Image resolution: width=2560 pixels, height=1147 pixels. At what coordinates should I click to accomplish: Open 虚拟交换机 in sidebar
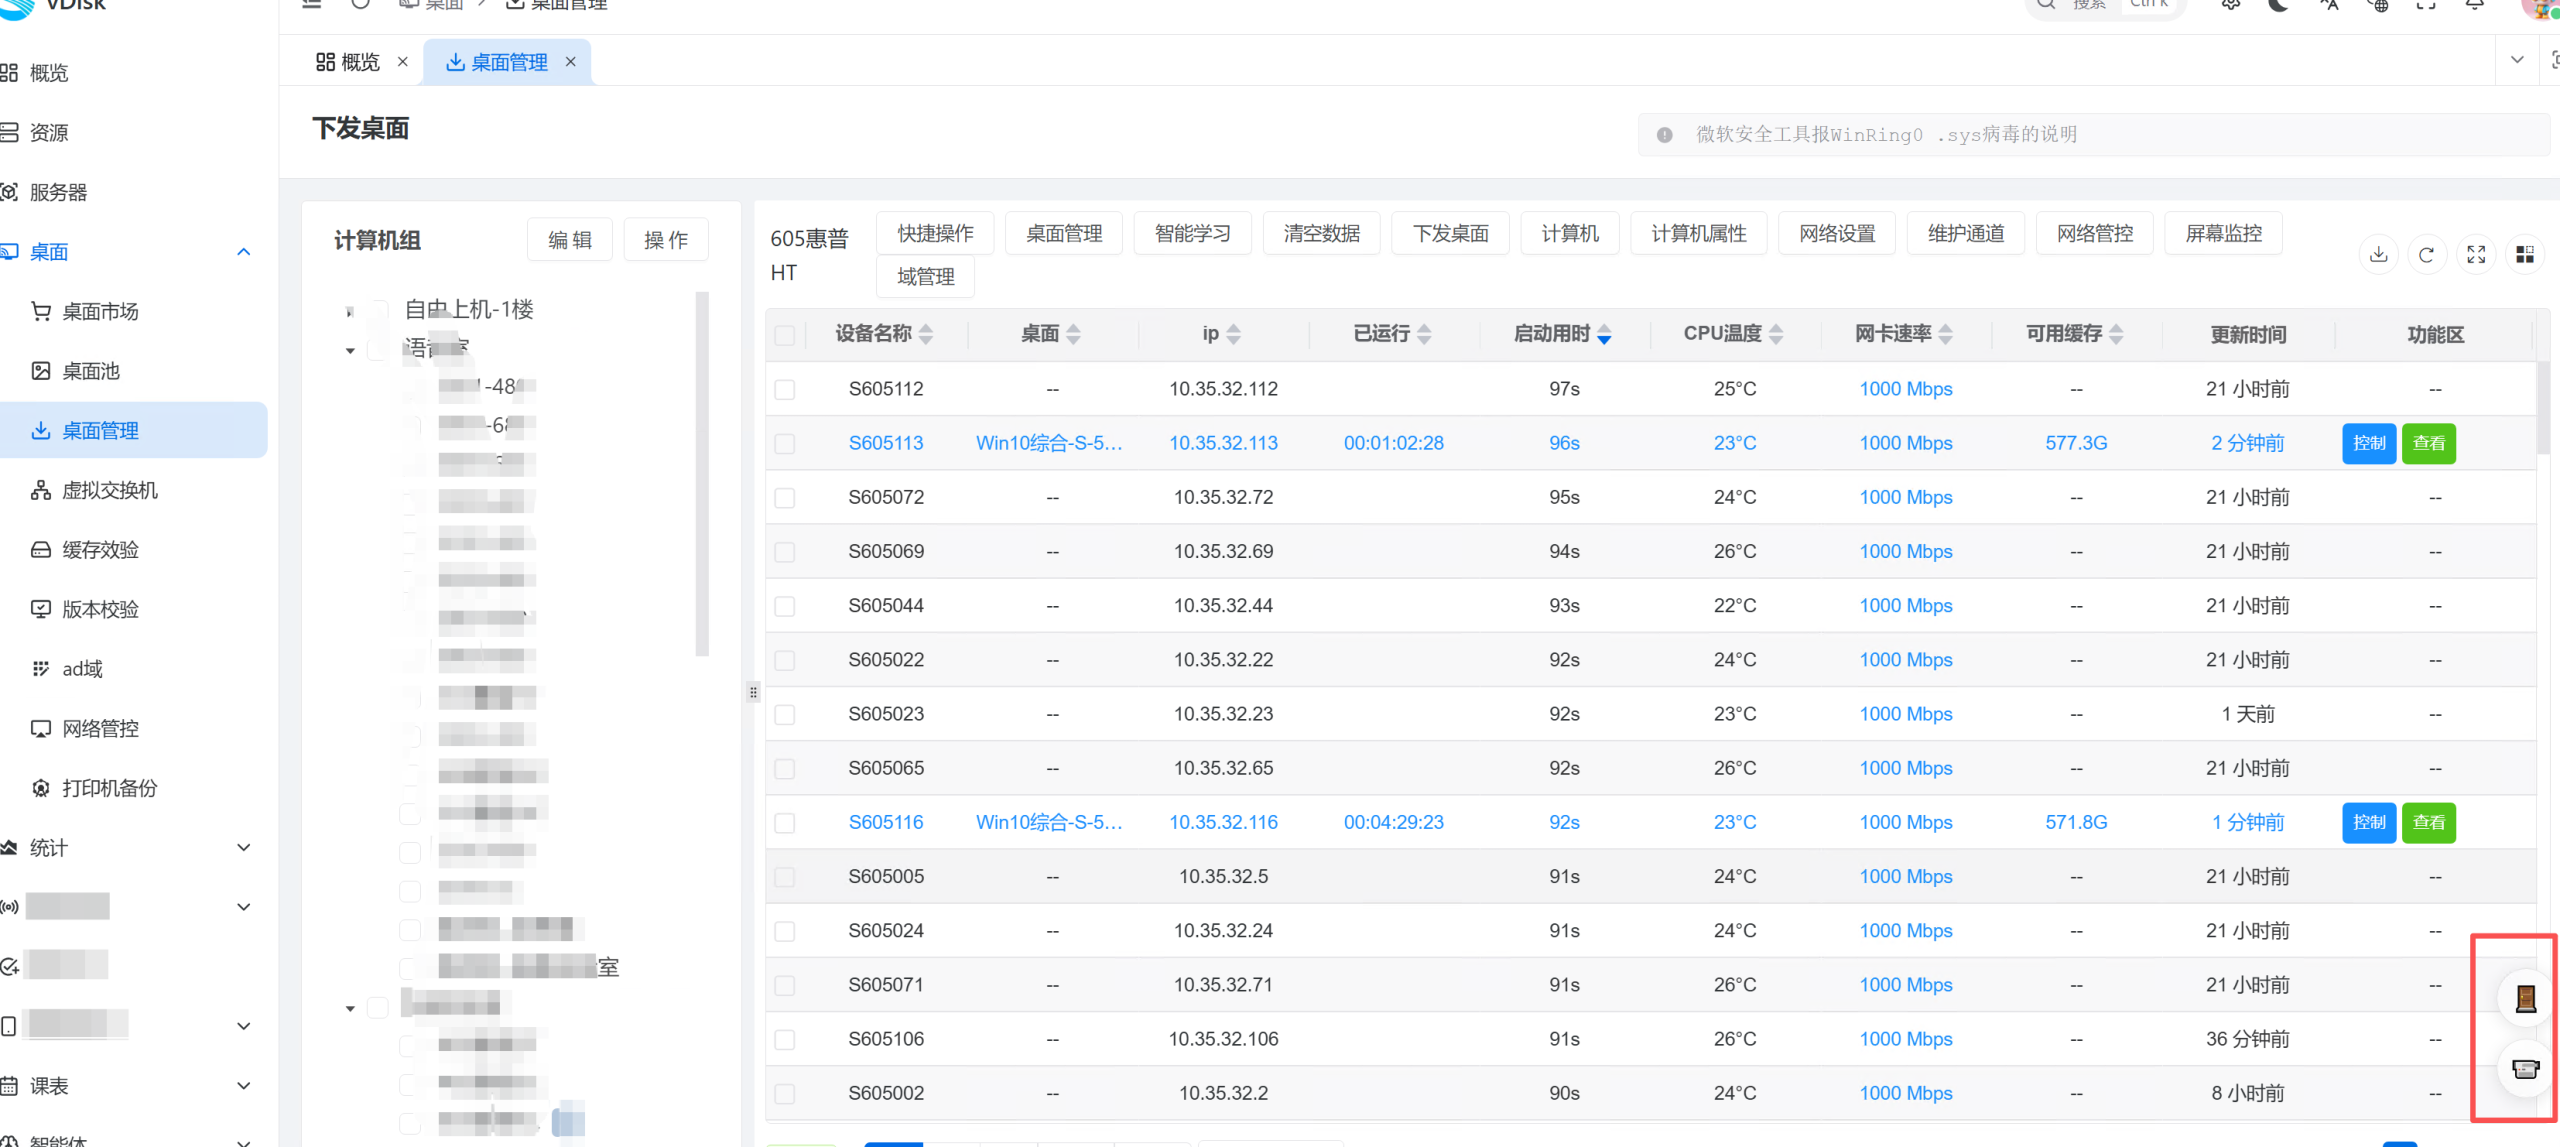110,490
